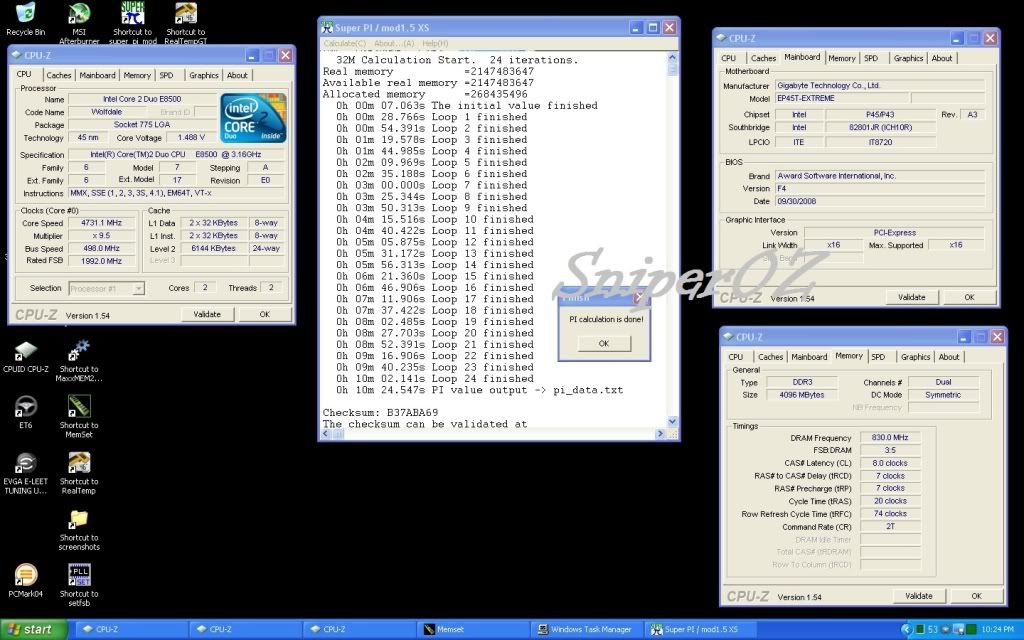This screenshot has height=640, width=1024.
Task: Select the SPD tab in Memory CPU-Z window
Action: pos(878,356)
